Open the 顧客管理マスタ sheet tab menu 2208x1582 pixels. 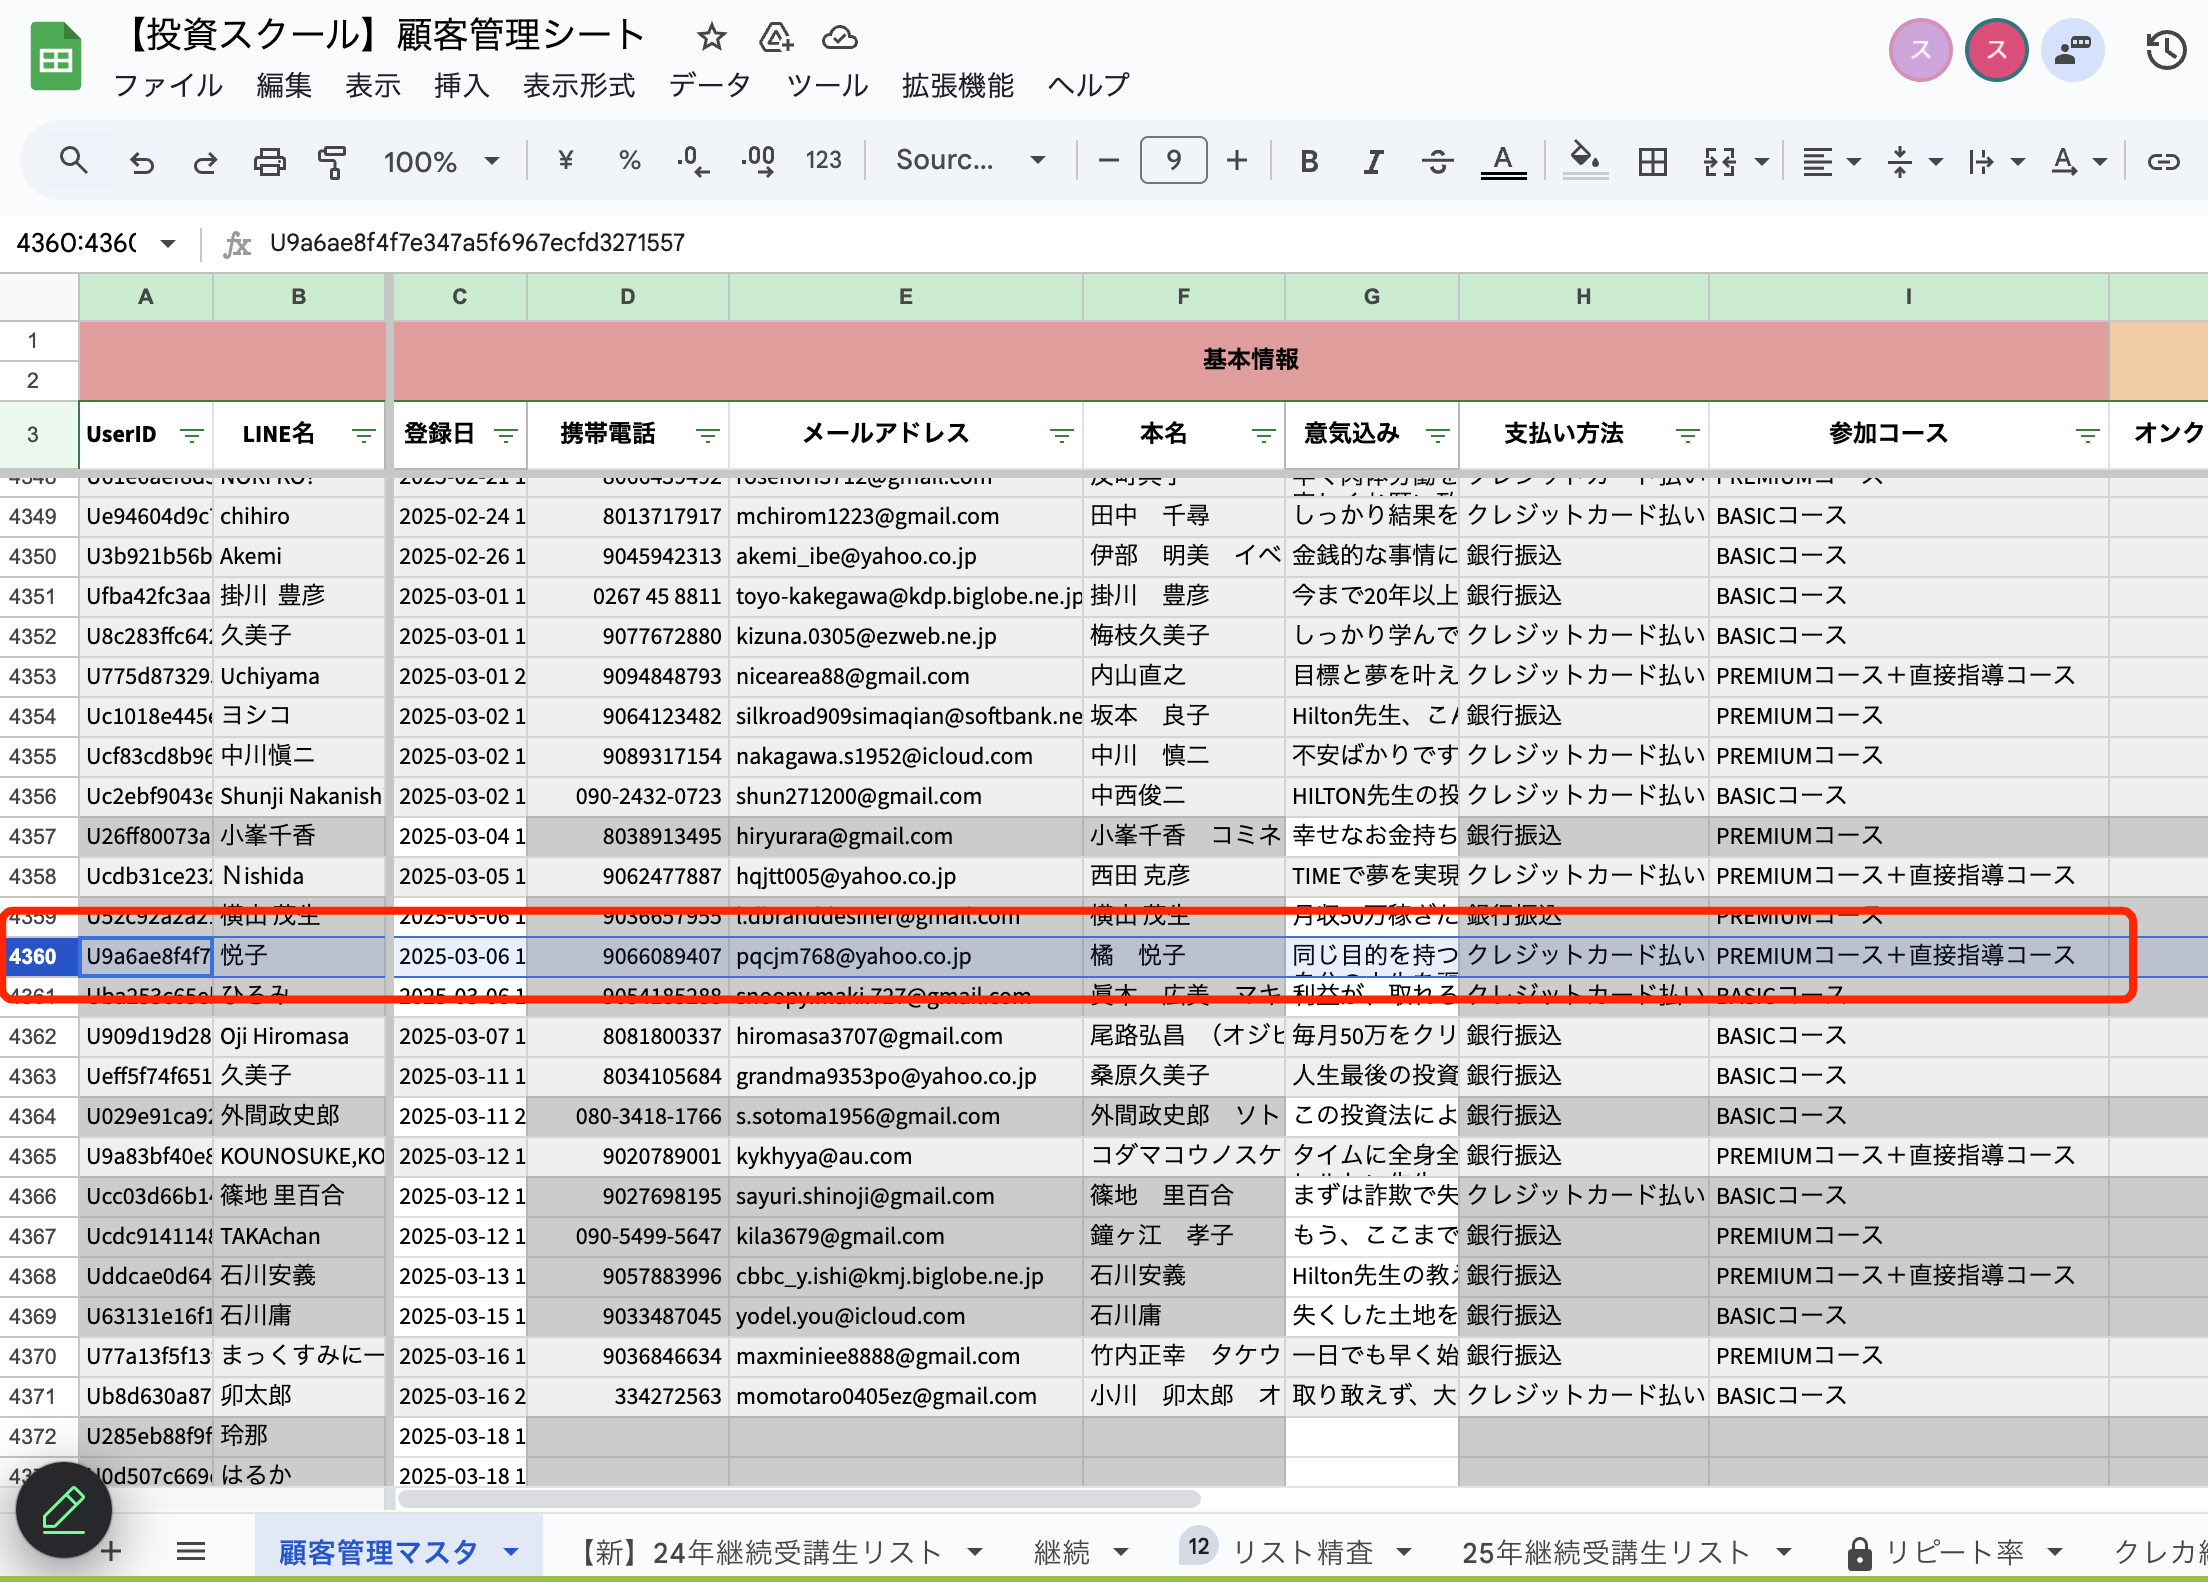tap(512, 1551)
